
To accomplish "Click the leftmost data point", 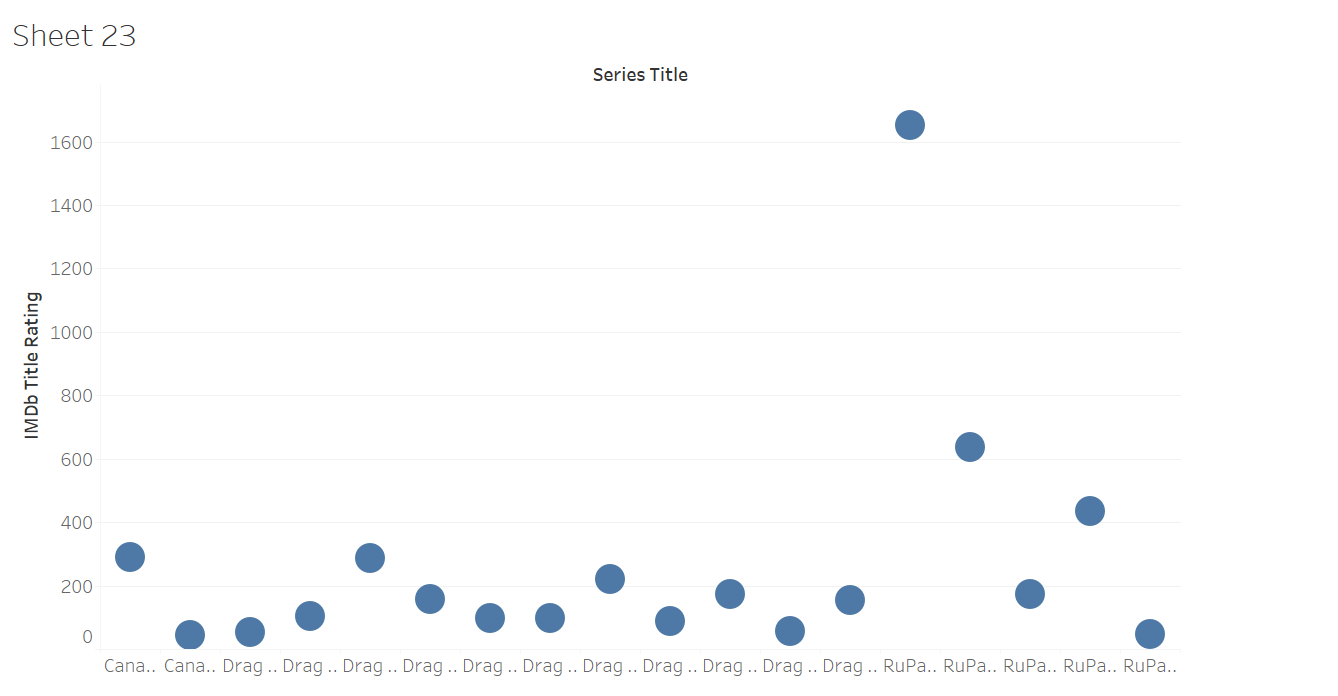I will [x=130, y=557].
